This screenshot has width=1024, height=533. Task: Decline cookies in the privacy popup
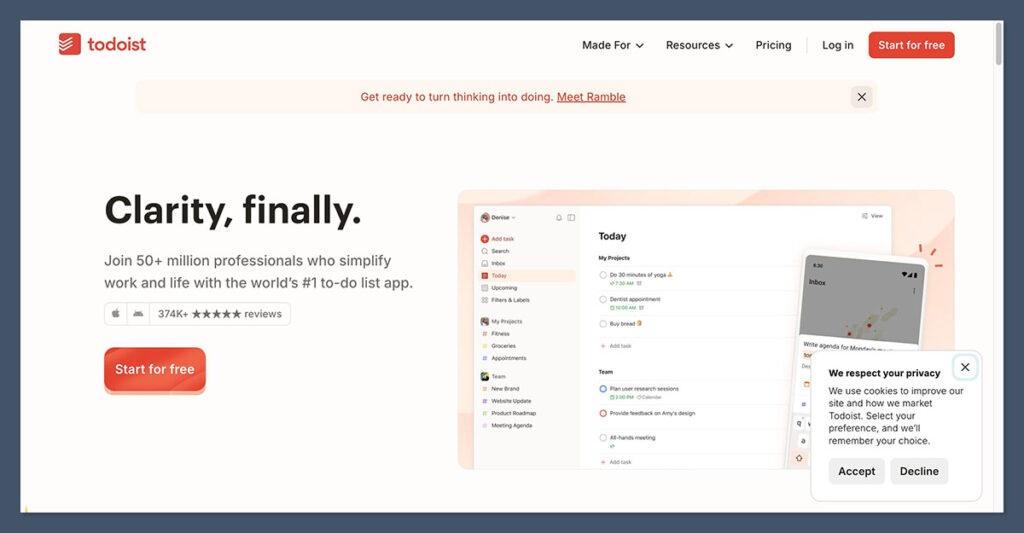coord(919,471)
